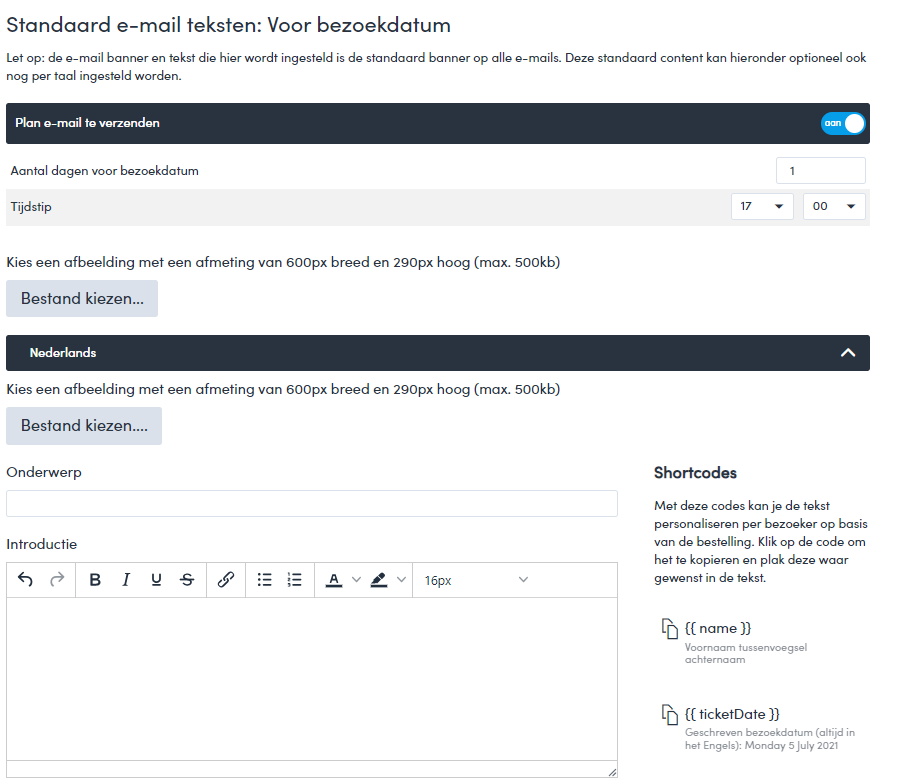
Task: Insert a link via the chain icon
Action: click(226, 580)
